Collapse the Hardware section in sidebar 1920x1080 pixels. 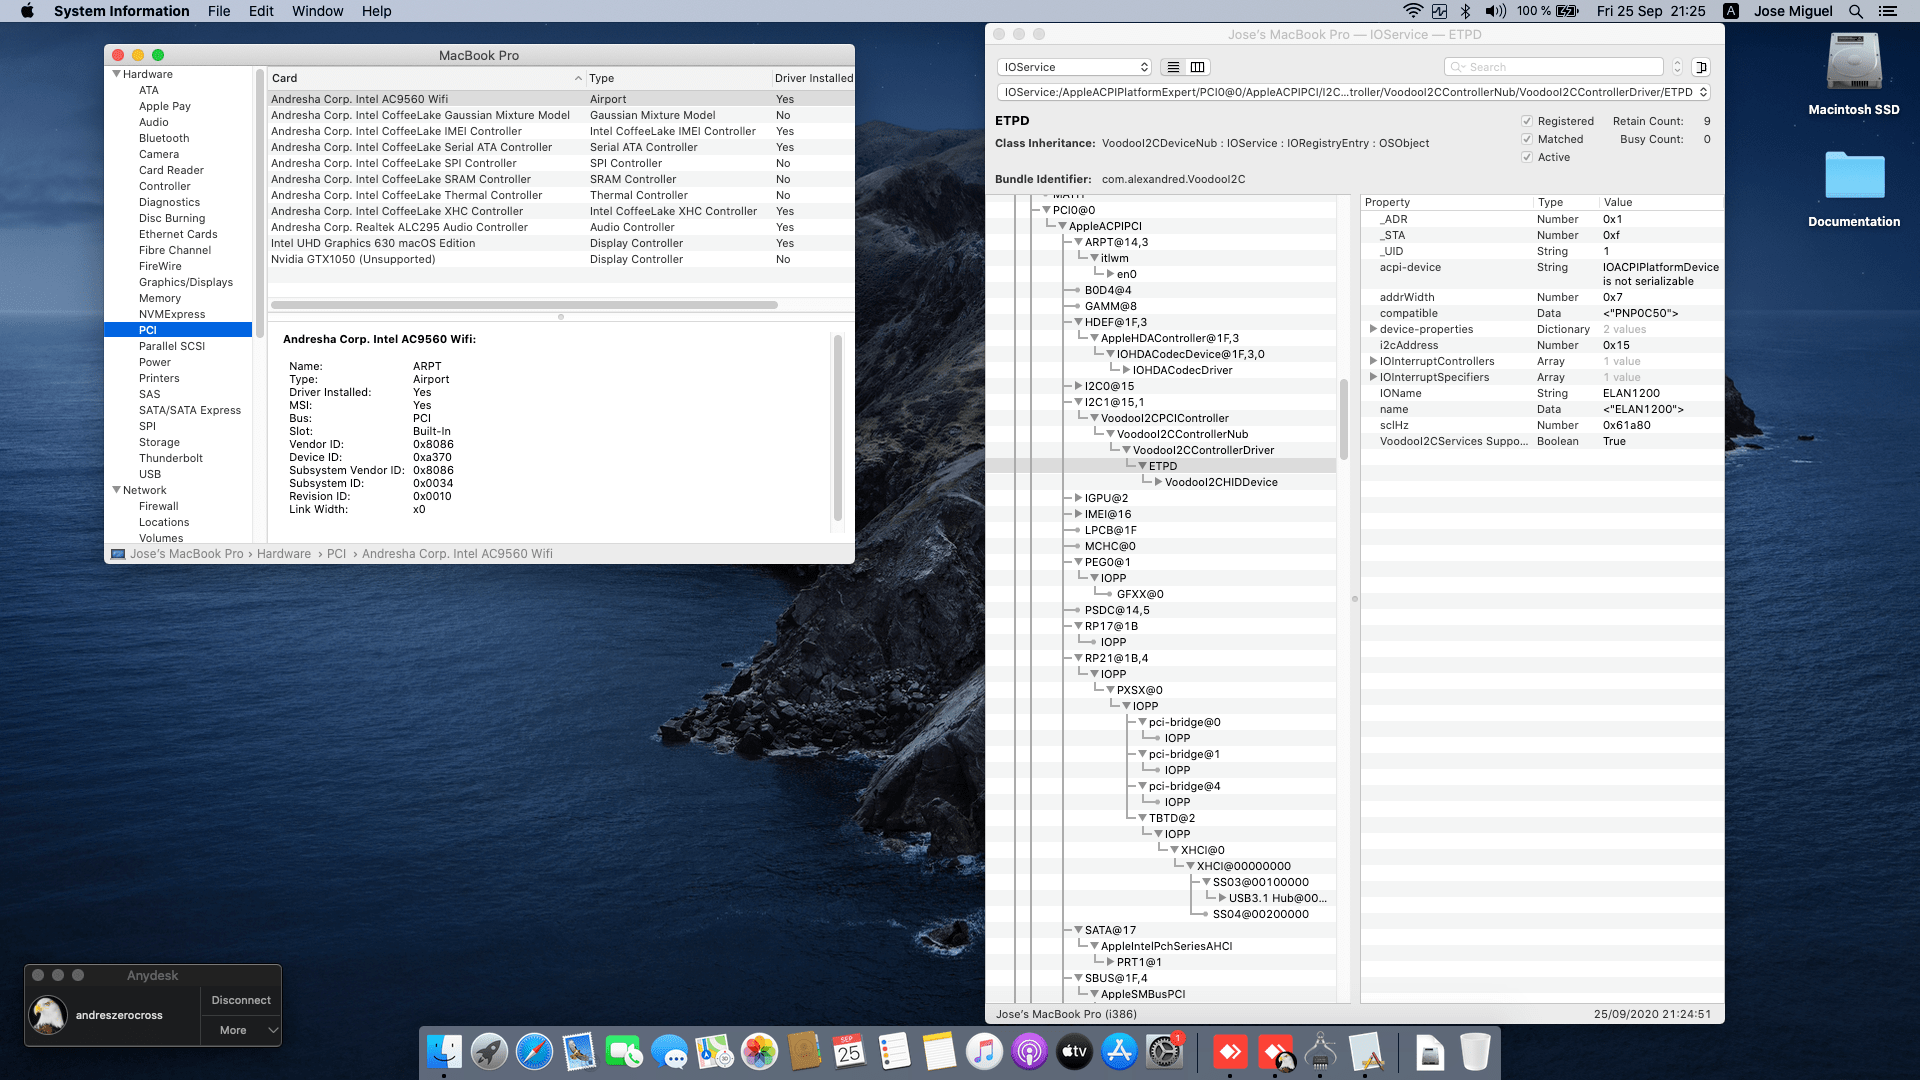pos(116,74)
